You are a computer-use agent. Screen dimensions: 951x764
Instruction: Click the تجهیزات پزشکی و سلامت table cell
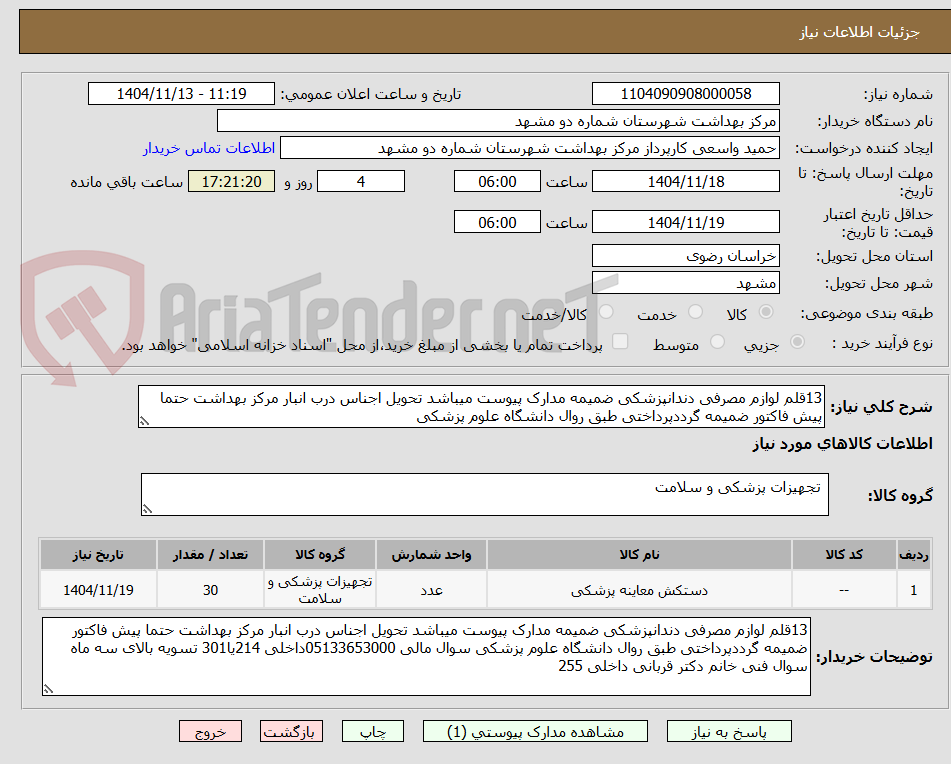320,590
